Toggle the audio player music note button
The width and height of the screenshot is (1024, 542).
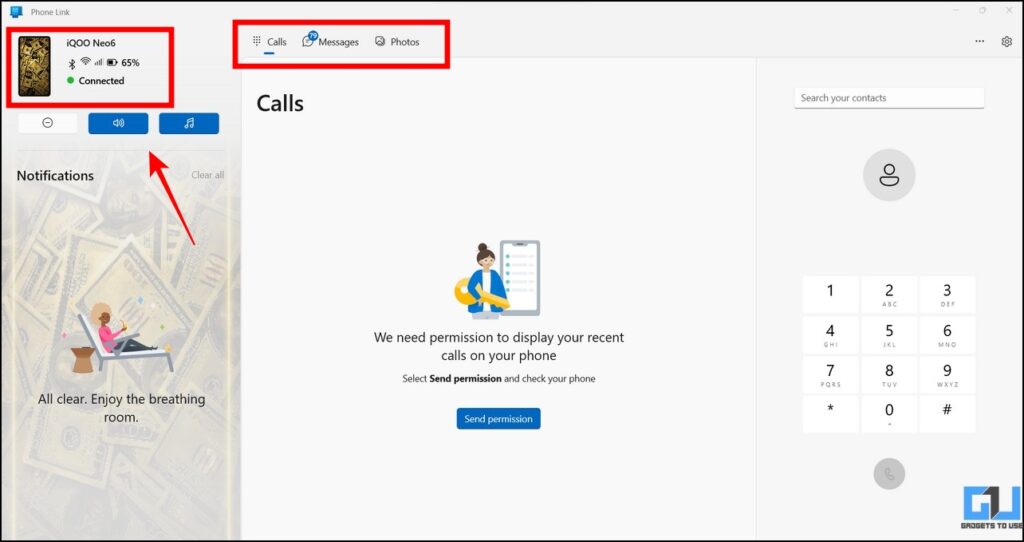(x=188, y=123)
